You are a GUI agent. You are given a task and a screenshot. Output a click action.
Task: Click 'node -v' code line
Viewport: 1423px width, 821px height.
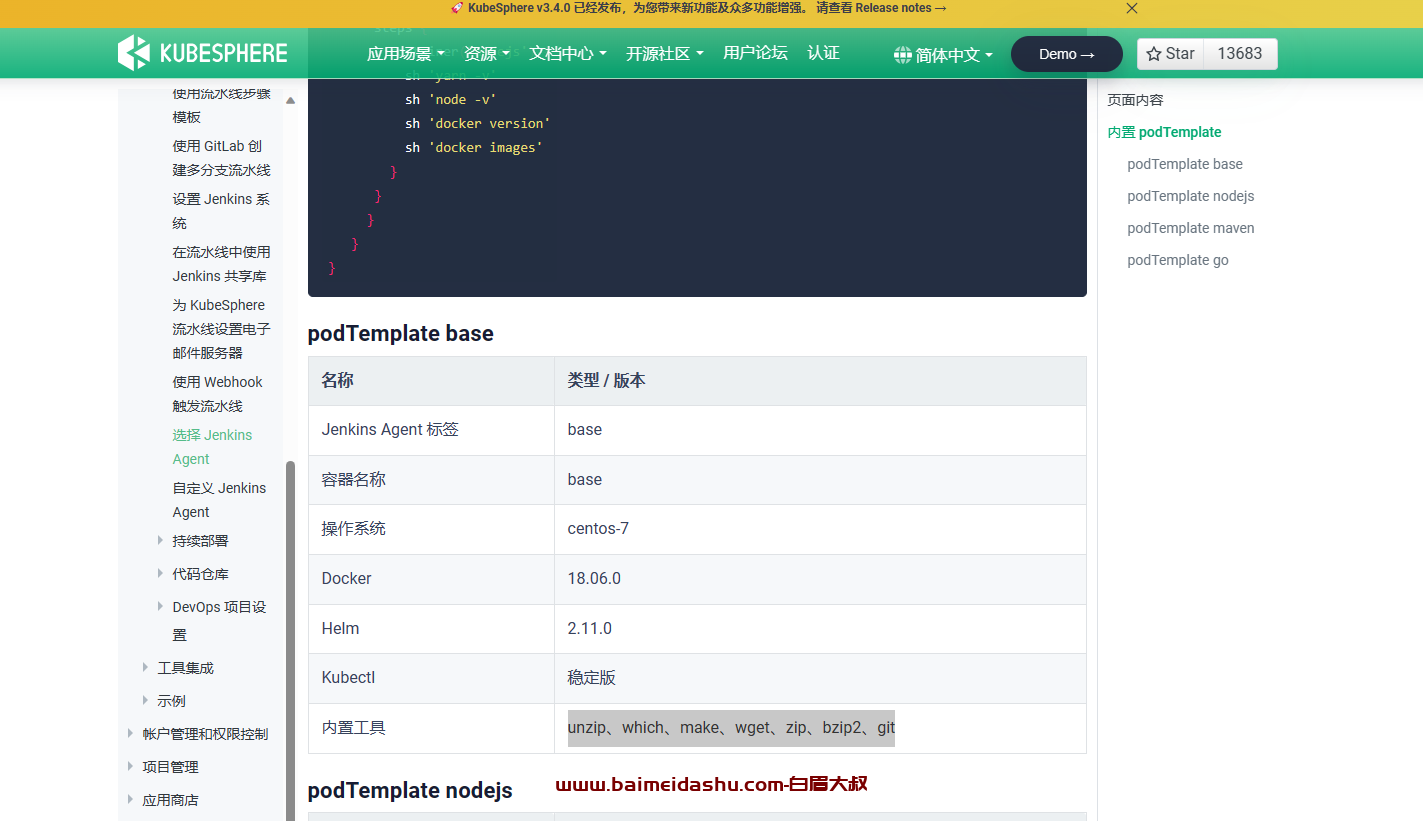click(451, 99)
